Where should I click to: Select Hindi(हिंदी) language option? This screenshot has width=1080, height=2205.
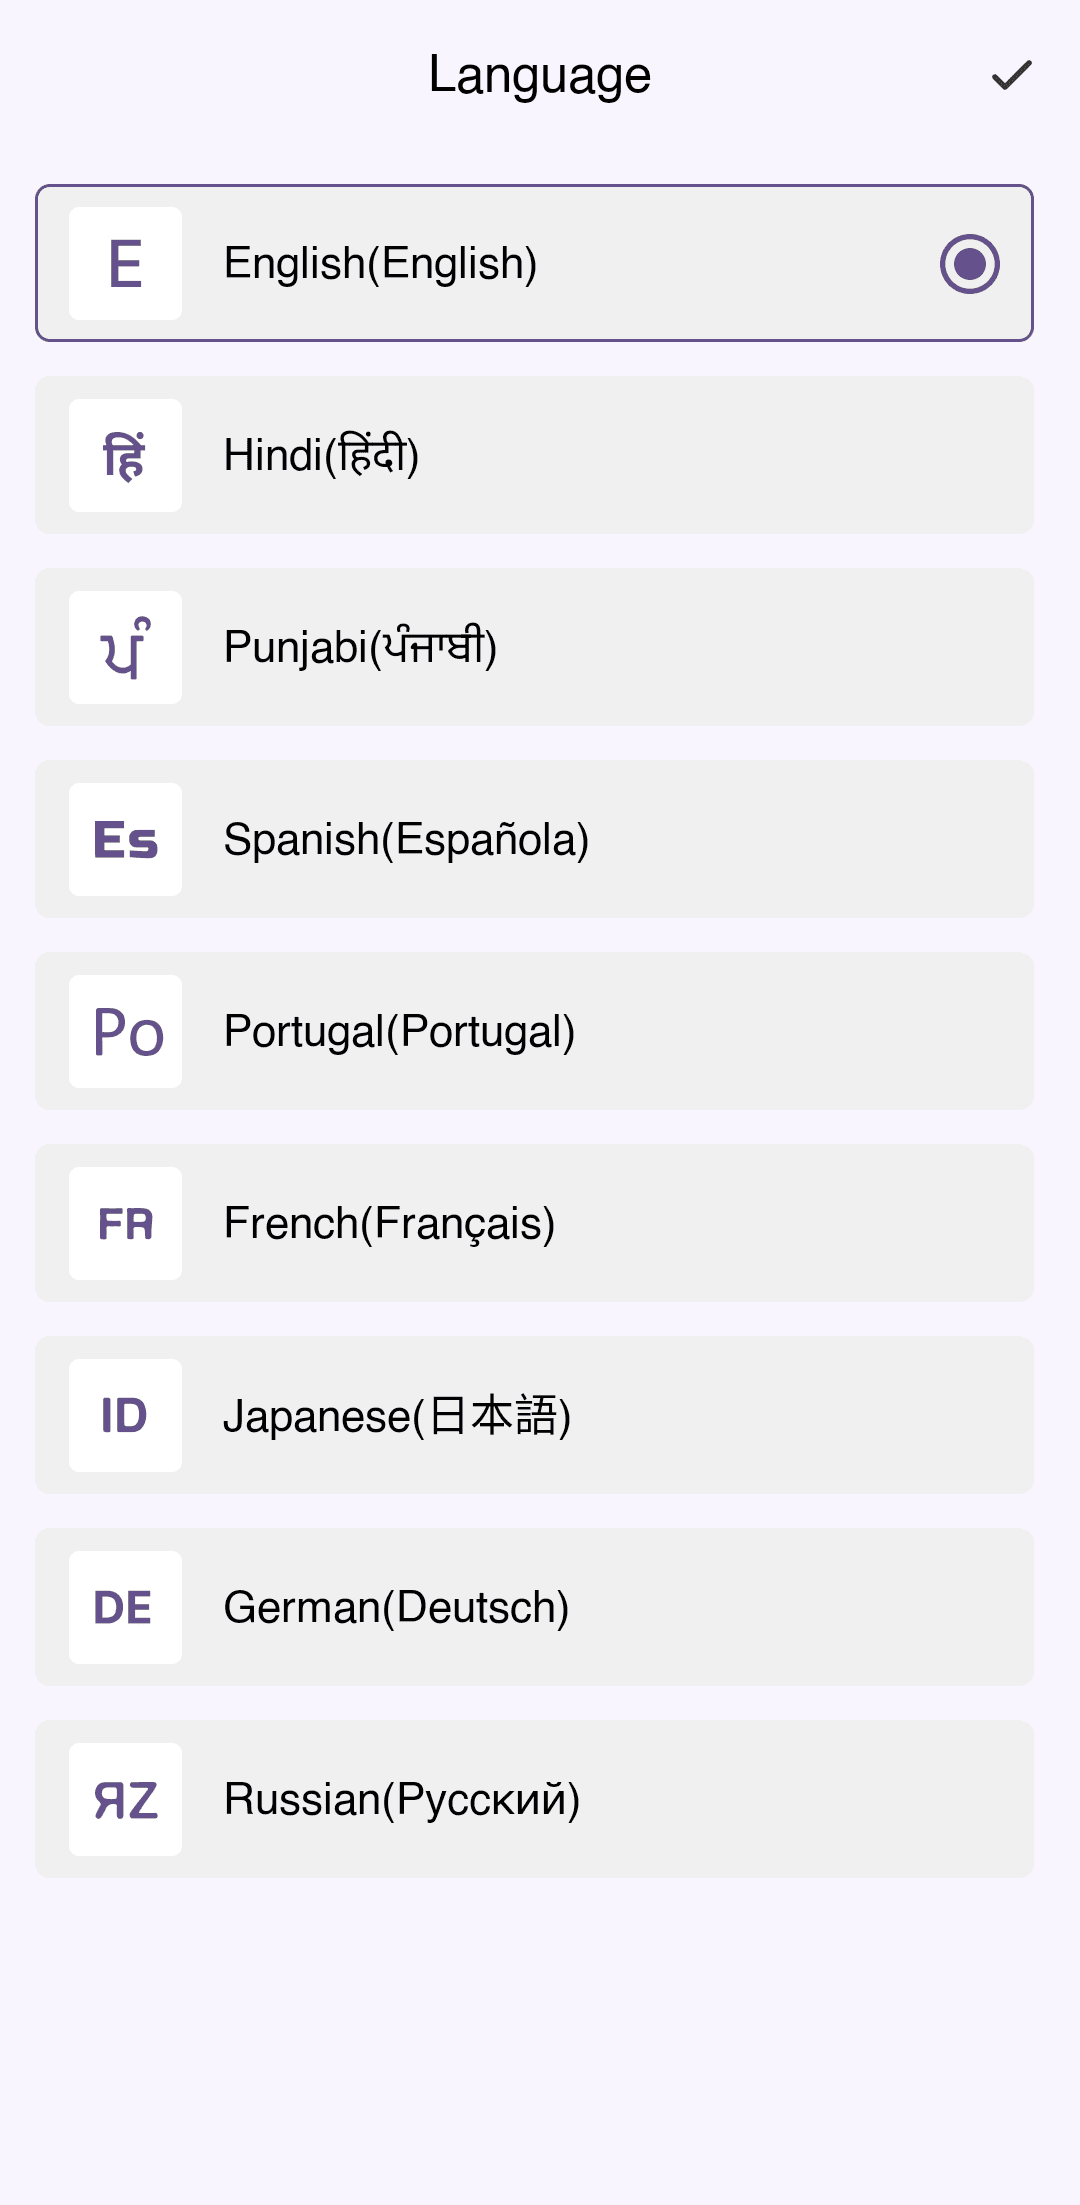(x=320, y=456)
